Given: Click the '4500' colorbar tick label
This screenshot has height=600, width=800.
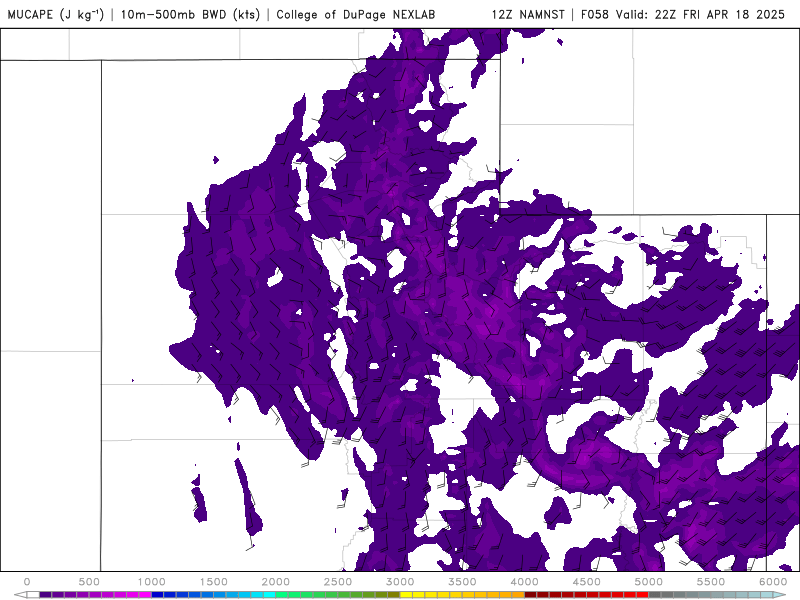Looking at the screenshot, I should (587, 582).
